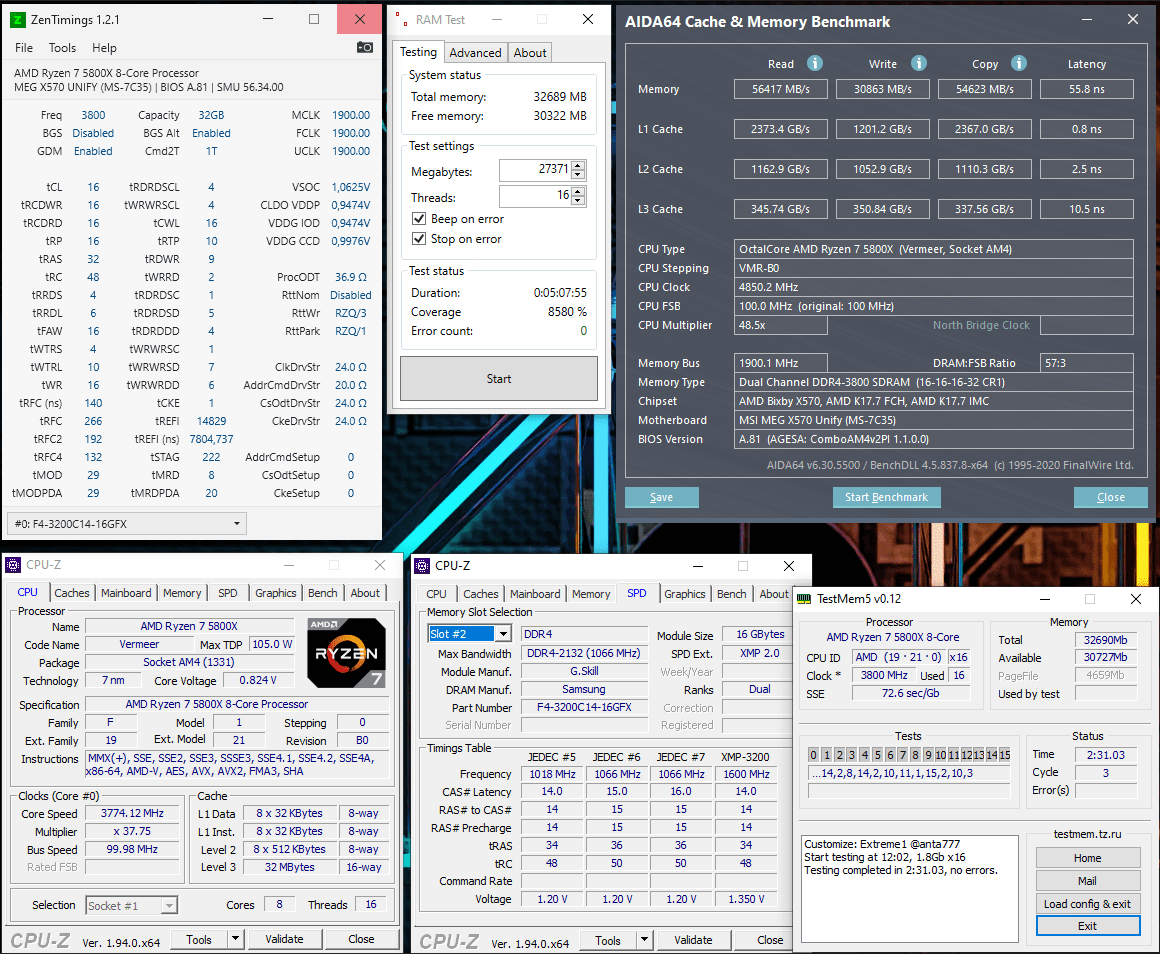Click ZenTimings tCL value 16
Screen dimensions: 1160x954
coord(93,187)
